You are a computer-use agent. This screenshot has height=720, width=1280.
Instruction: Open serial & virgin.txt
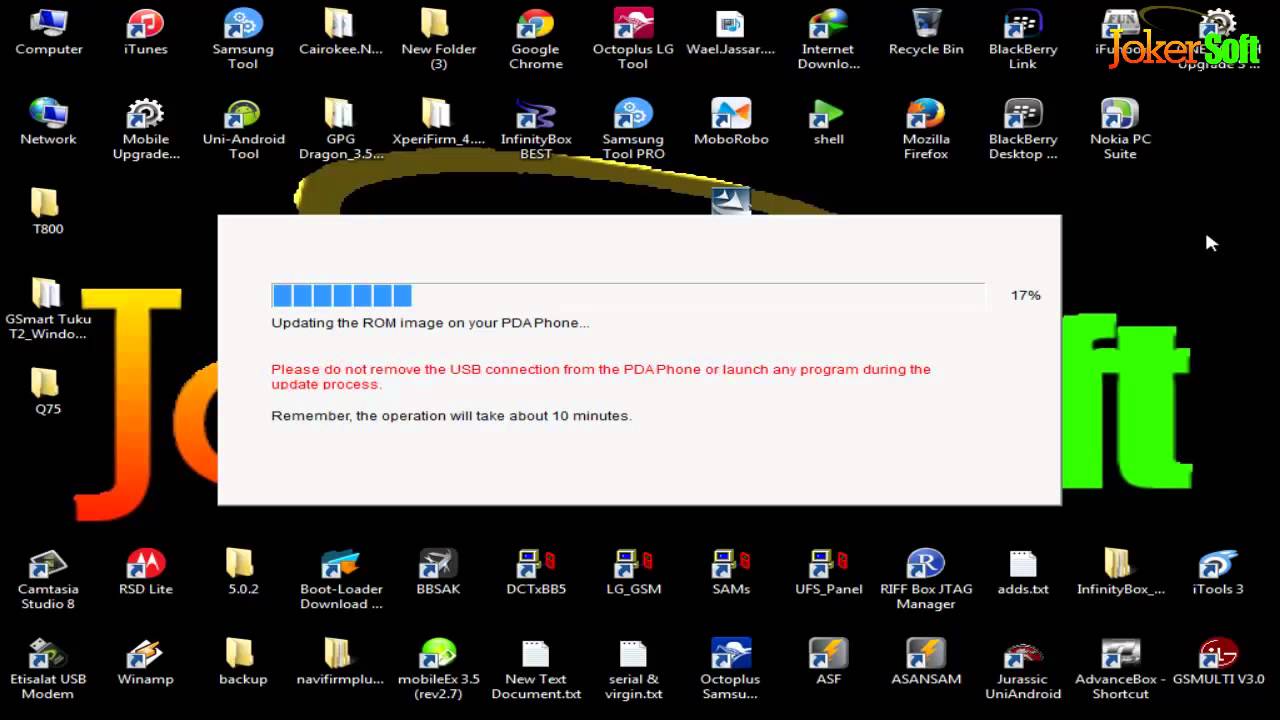633,669
